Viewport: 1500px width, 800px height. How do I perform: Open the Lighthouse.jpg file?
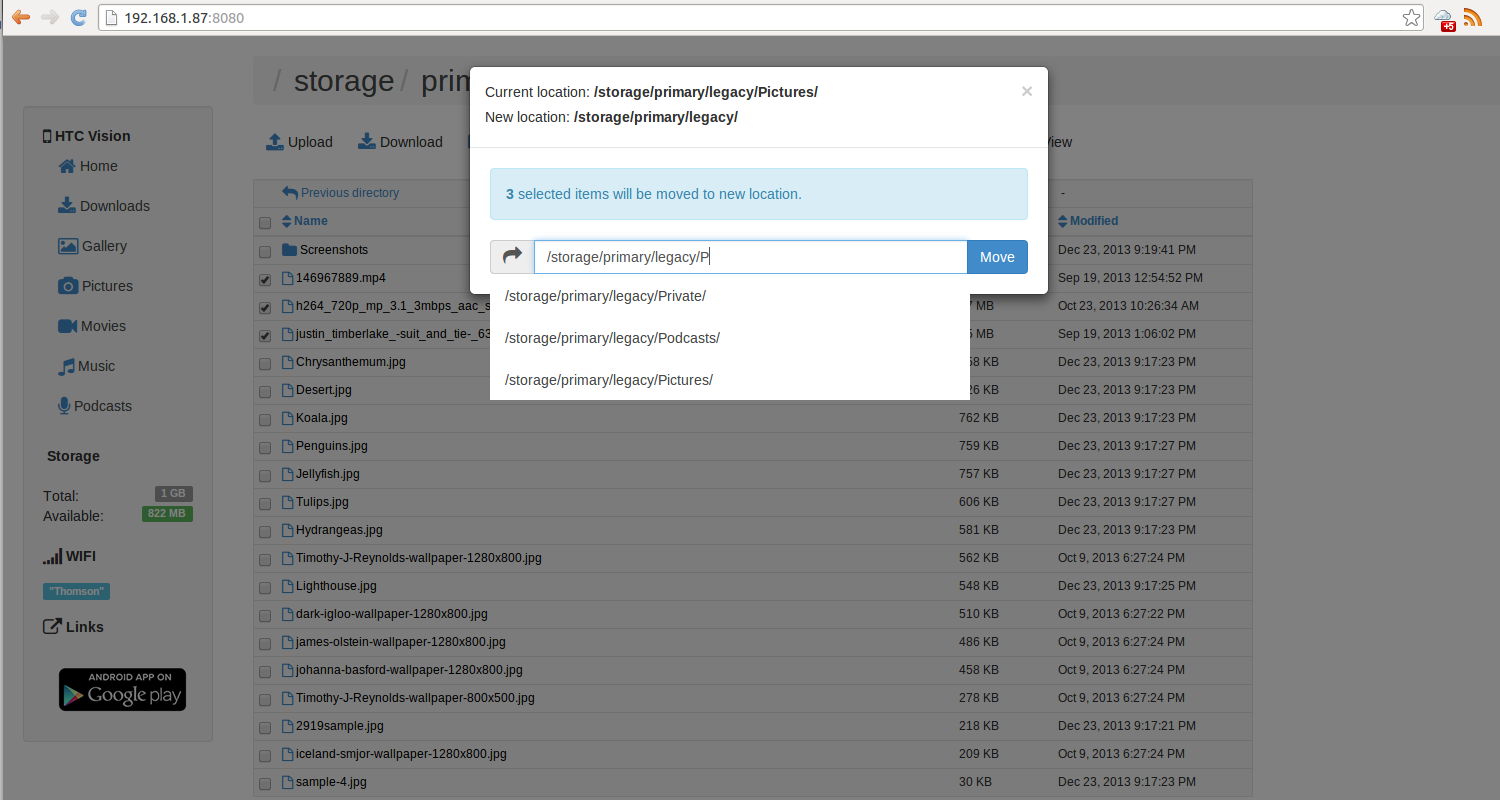(x=336, y=586)
